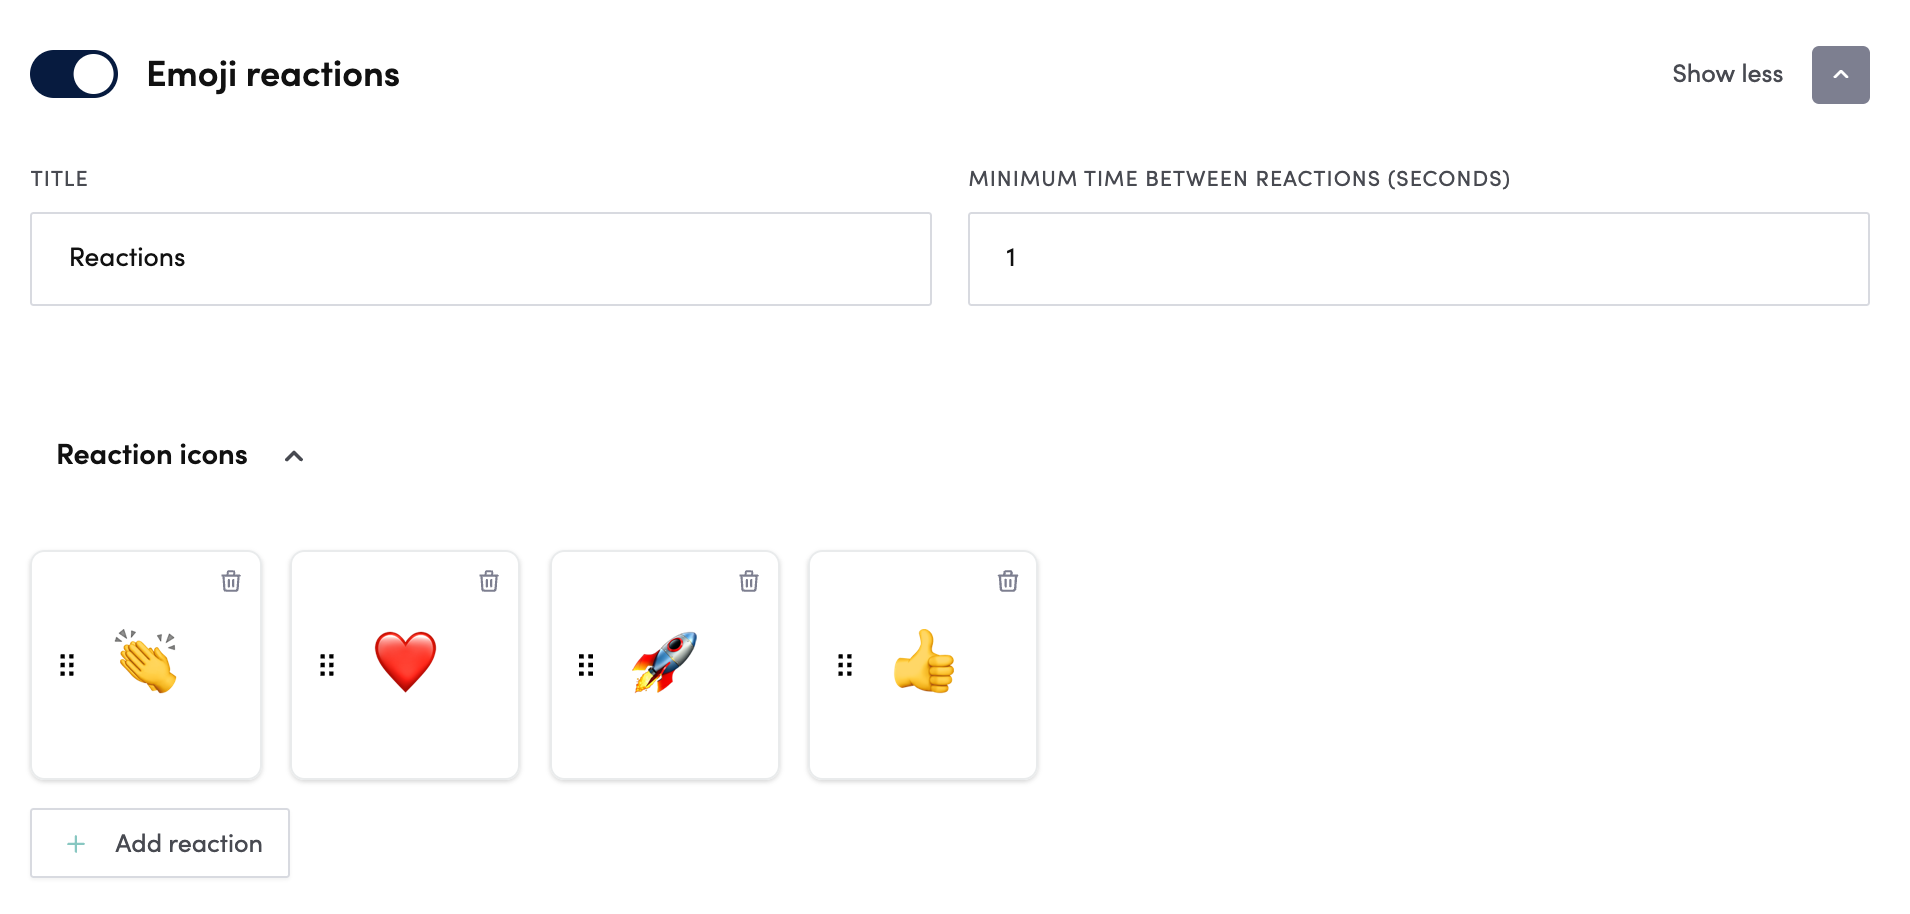1910x914 pixels.
Task: Delete the thumbs up reaction
Action: [x=1008, y=581]
